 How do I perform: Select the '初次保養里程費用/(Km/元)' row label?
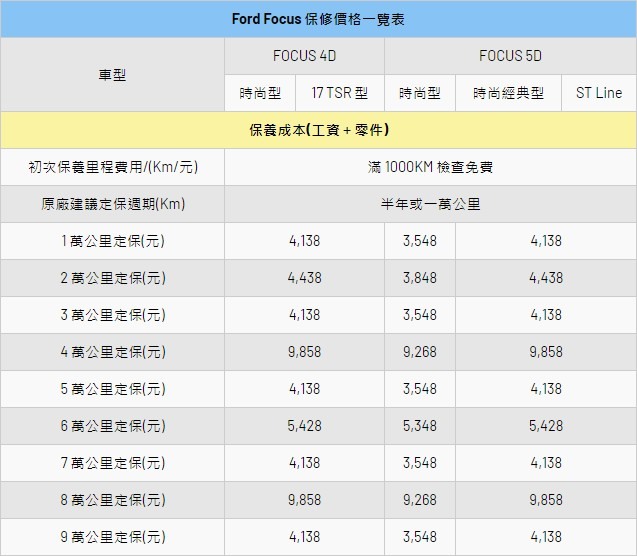pos(112,167)
